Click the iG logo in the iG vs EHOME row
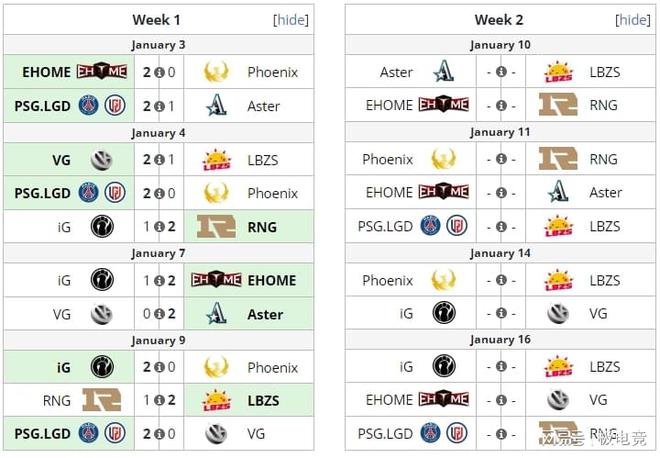This screenshot has height=458, width=660. click(102, 280)
